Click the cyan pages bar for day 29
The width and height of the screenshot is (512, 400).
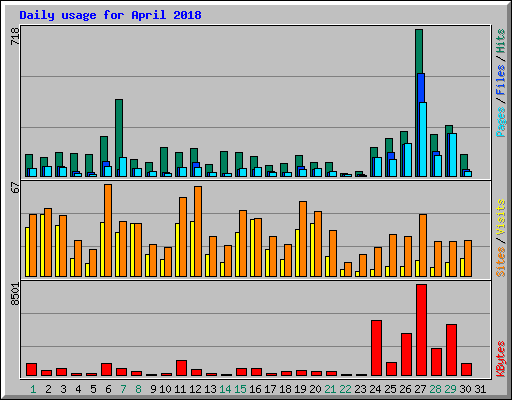pyautogui.click(x=453, y=155)
